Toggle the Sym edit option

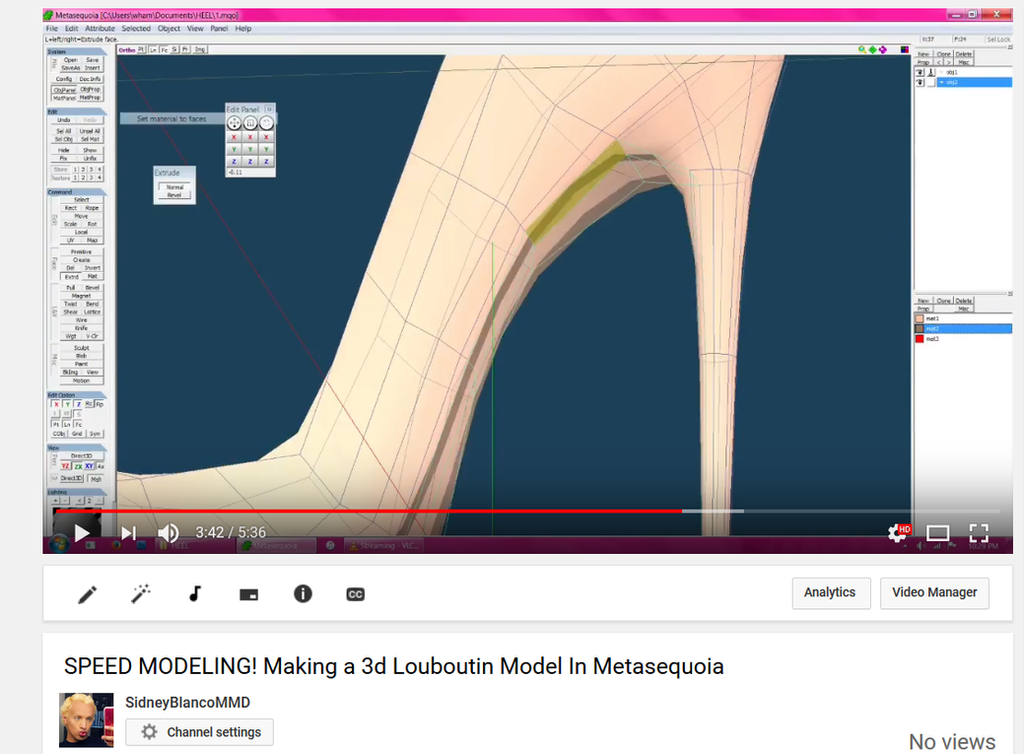click(x=95, y=434)
